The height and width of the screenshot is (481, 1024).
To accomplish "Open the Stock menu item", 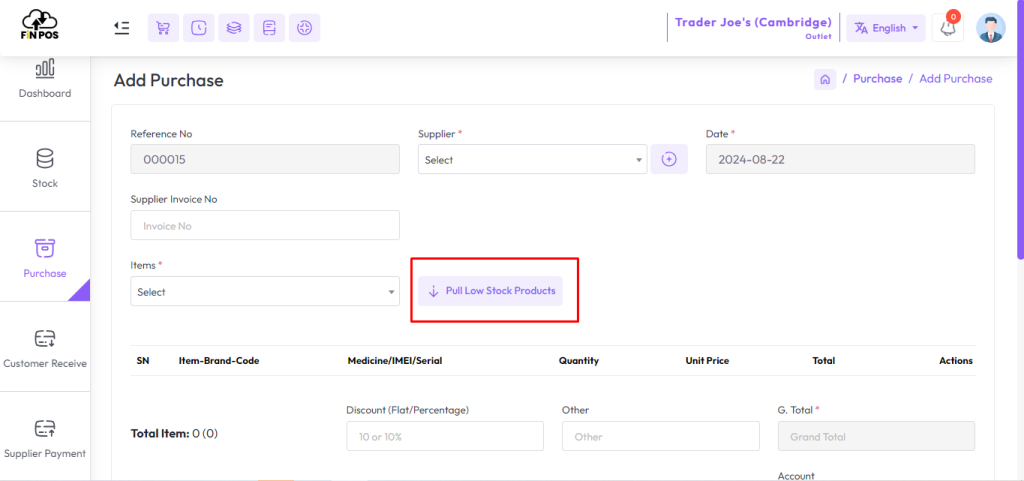I will [x=44, y=183].
